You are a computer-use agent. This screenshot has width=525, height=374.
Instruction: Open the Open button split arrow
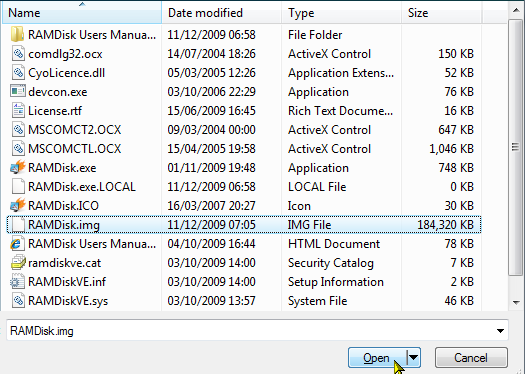[x=414, y=358]
